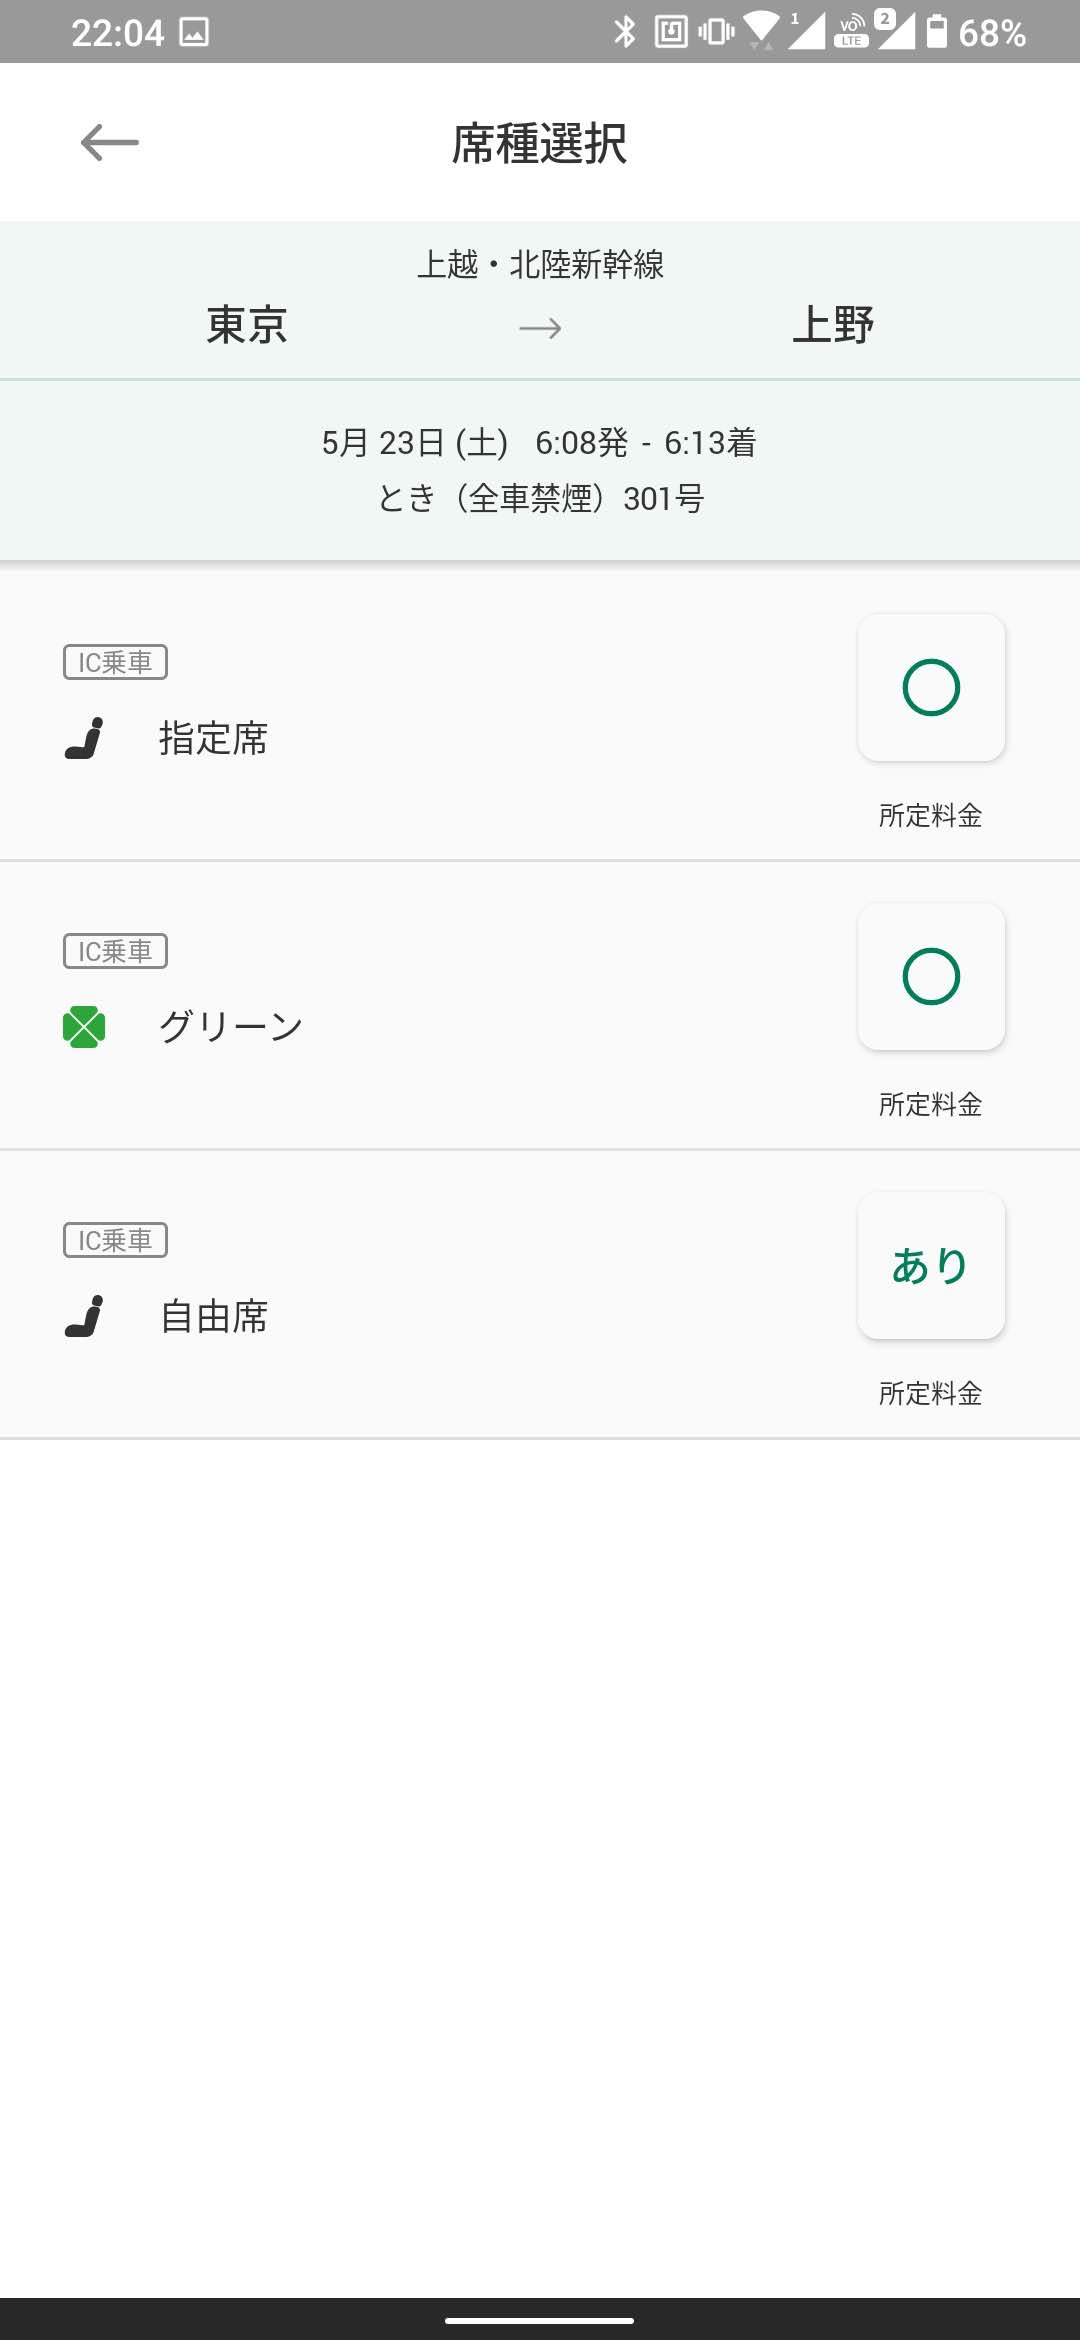
Task: Tap the IC乗車 badge above 指定席
Action: [x=115, y=662]
